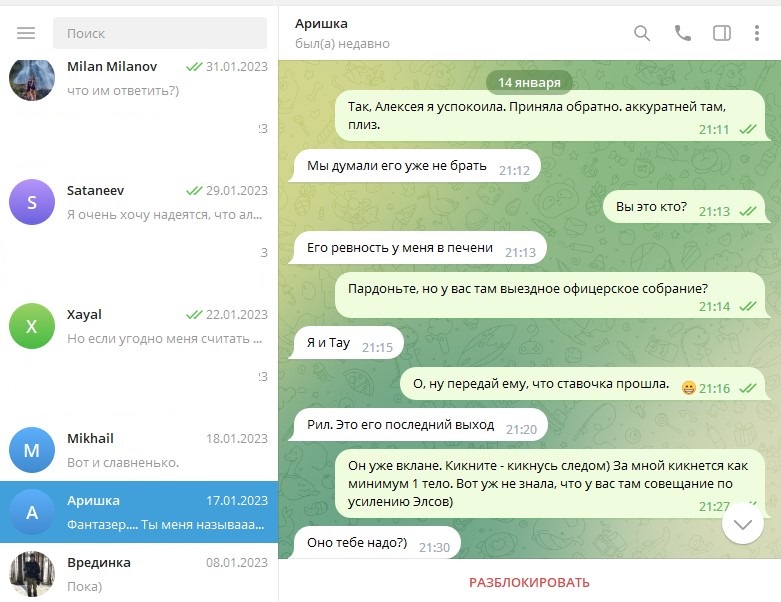
Task: Type in the Поиск search field
Action: [x=160, y=33]
